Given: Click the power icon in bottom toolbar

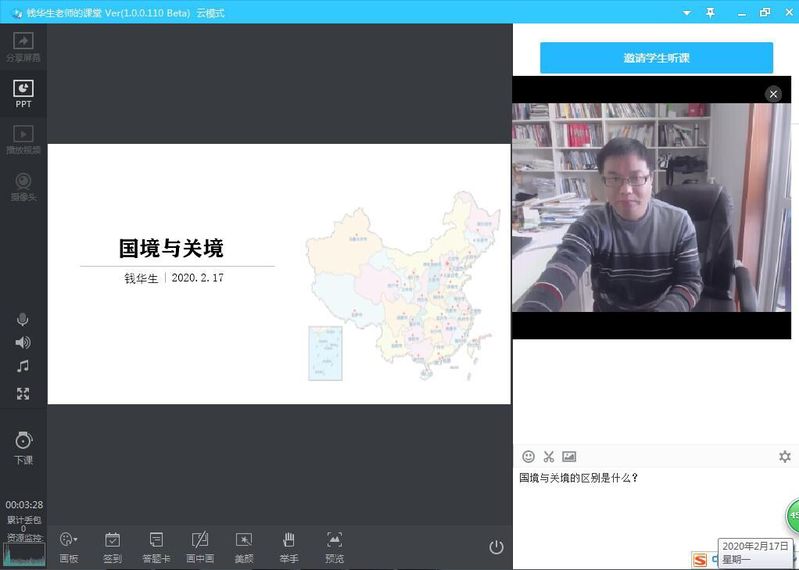Looking at the screenshot, I should [x=496, y=547].
